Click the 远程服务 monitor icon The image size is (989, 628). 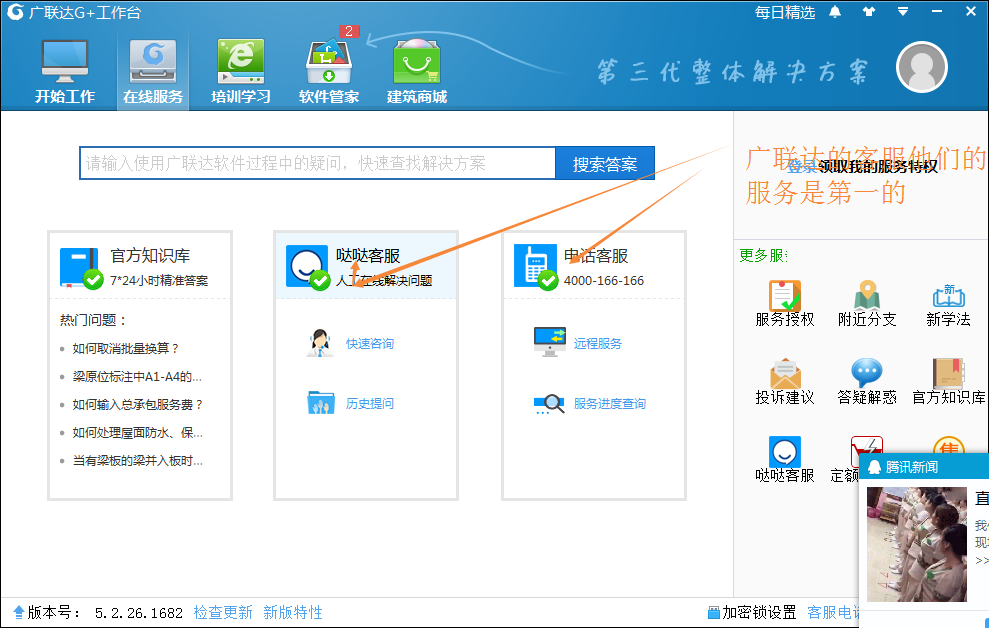click(549, 342)
